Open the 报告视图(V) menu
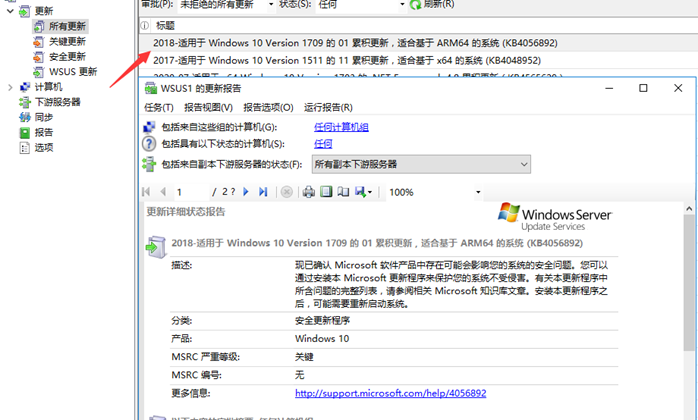 [208, 108]
